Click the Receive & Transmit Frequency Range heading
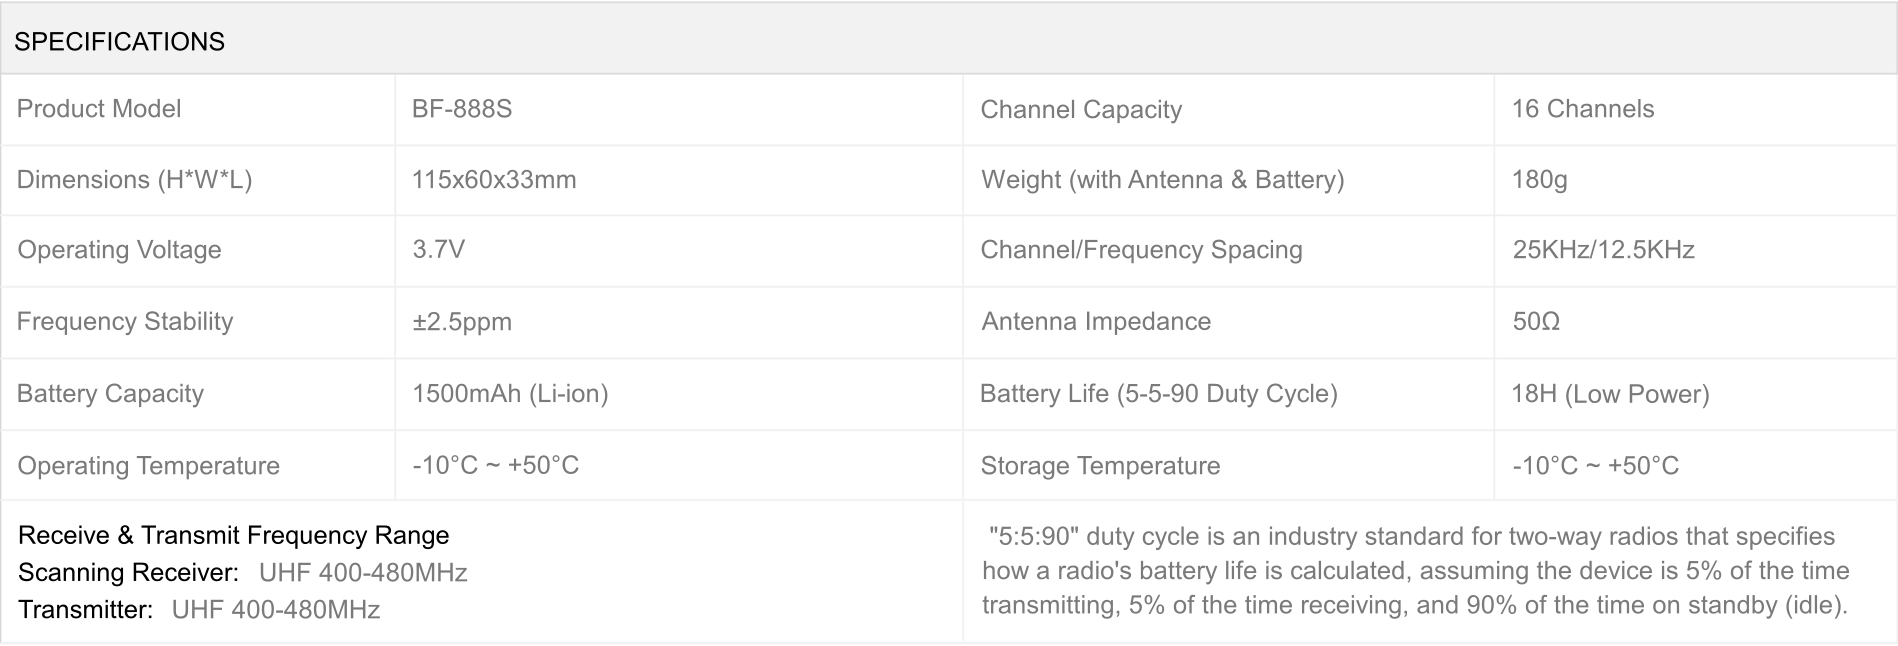1898x646 pixels. tap(234, 536)
